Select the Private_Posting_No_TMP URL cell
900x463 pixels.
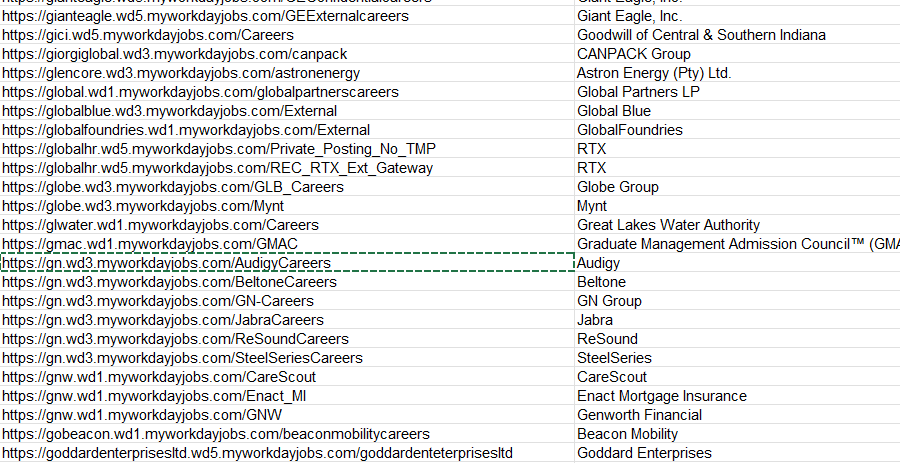coord(287,149)
